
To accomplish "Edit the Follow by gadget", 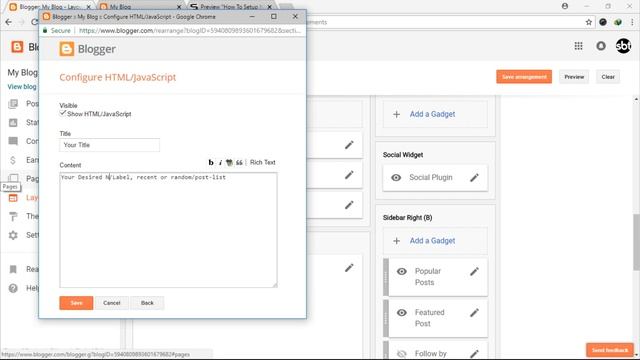I will click(x=474, y=354).
